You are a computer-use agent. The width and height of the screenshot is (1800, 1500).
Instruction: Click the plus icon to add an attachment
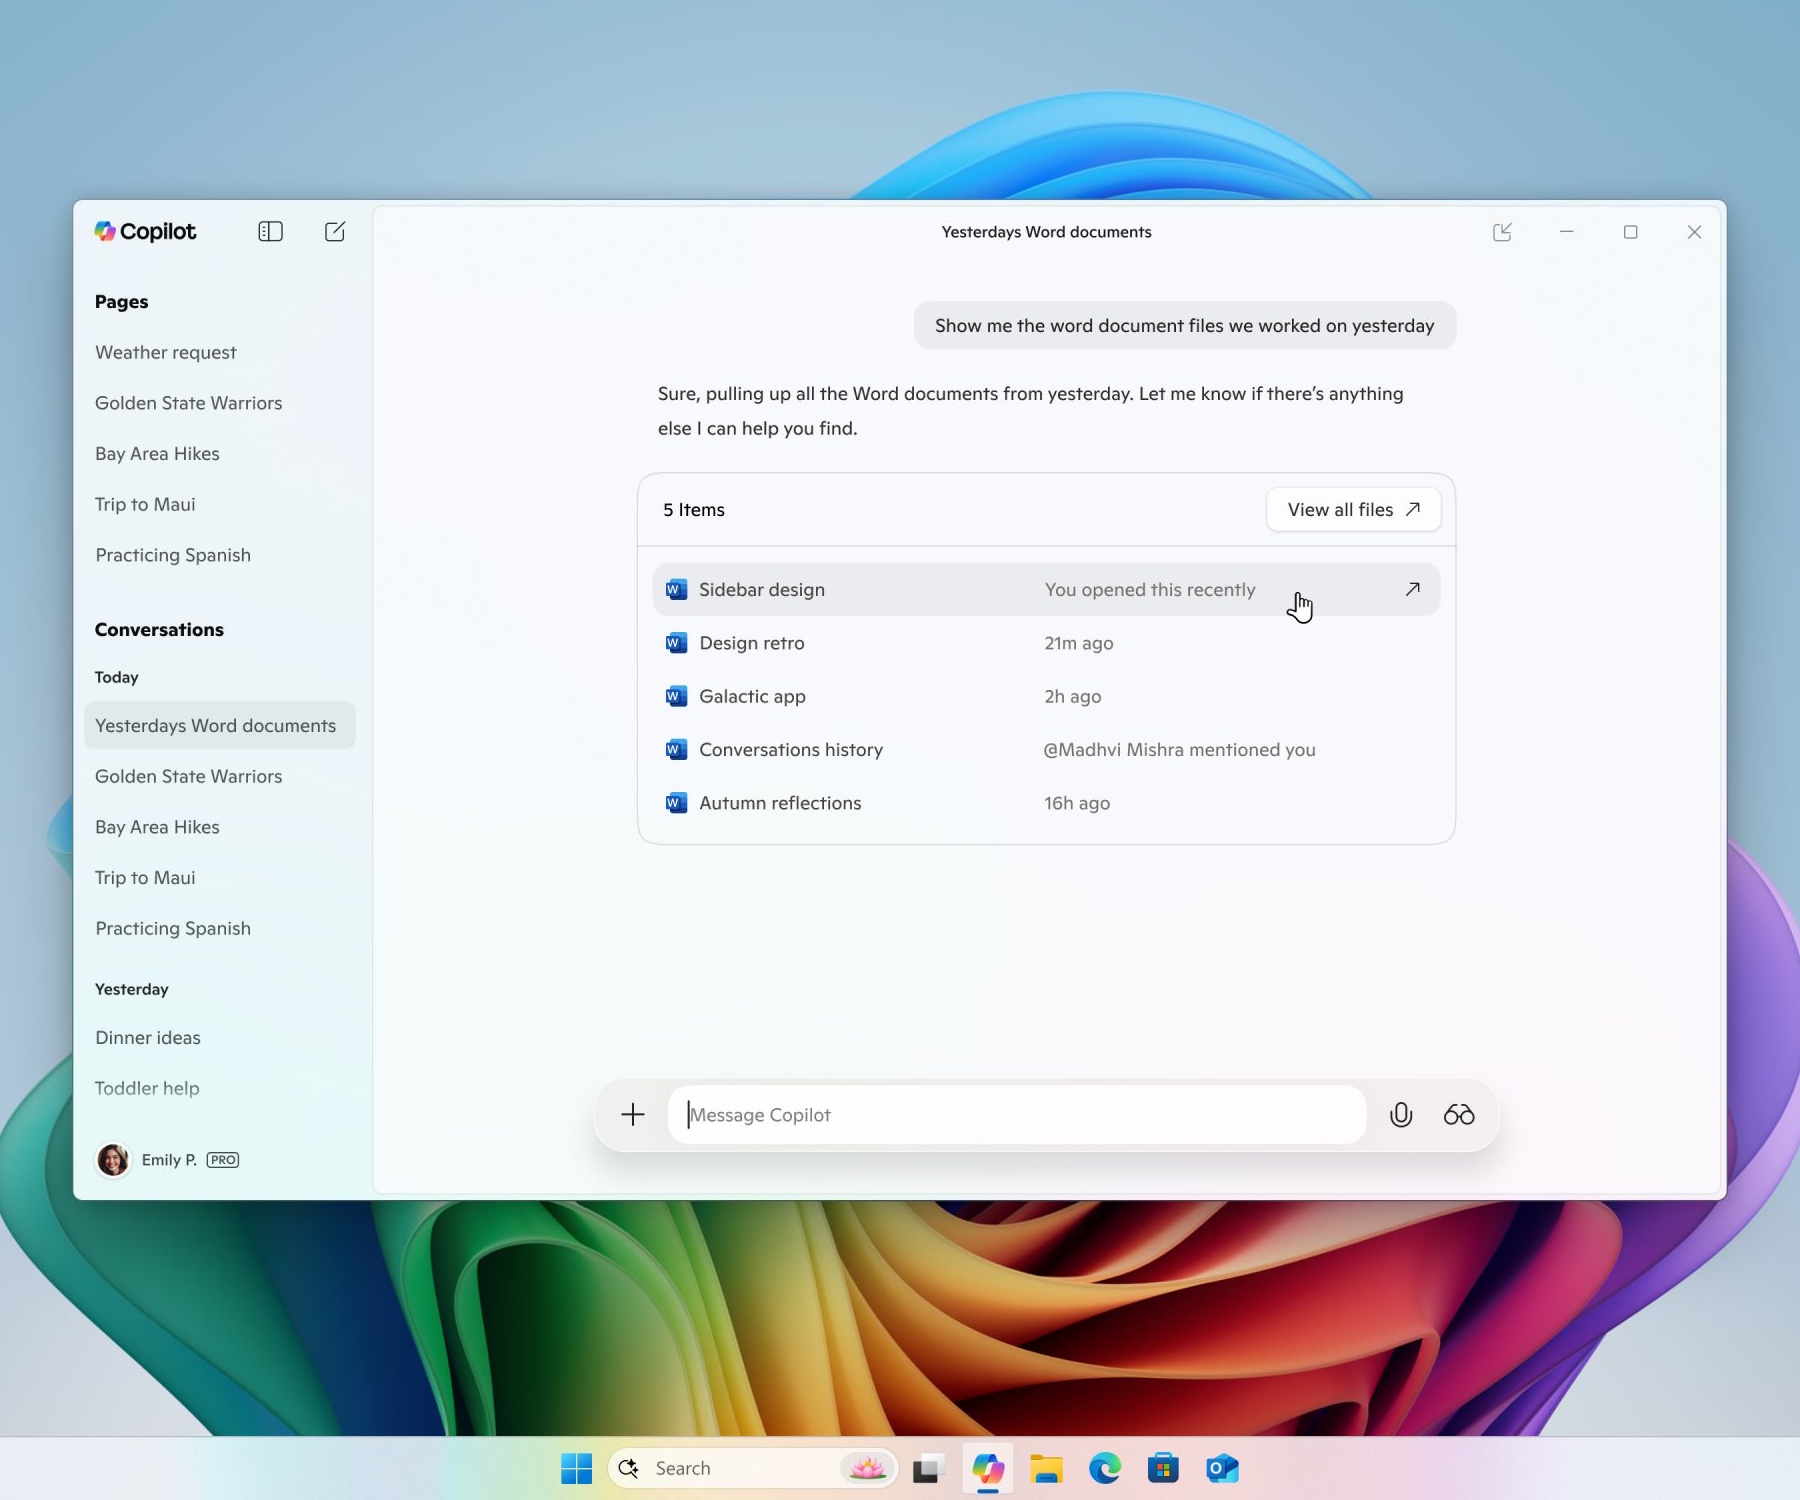pyautogui.click(x=632, y=1114)
